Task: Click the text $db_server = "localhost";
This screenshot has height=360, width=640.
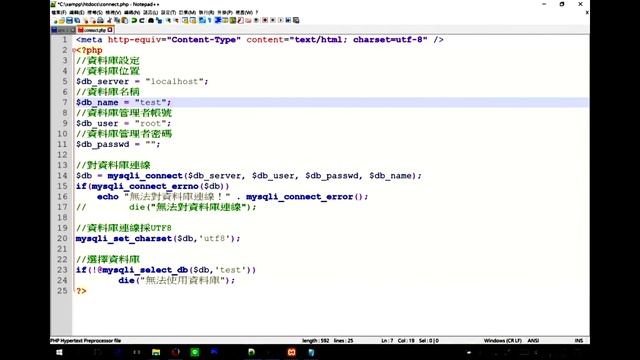Action: [142, 81]
